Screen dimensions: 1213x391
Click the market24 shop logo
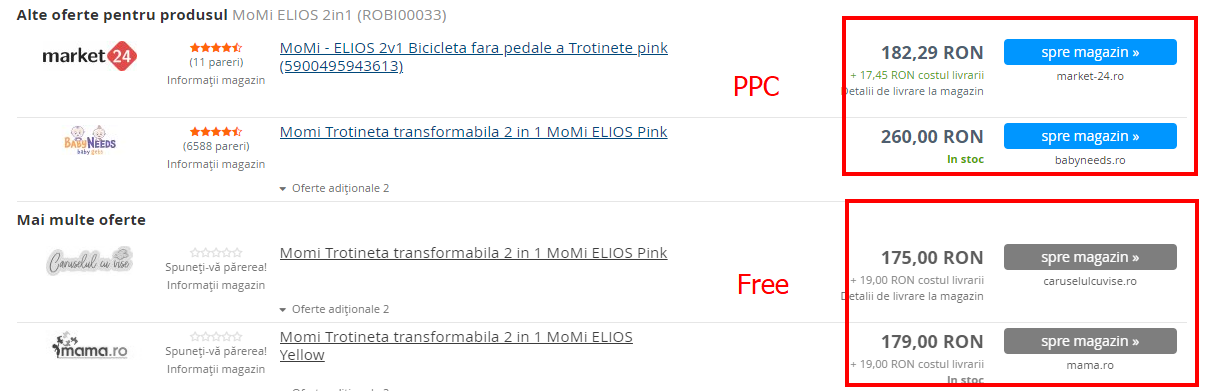coord(89,56)
